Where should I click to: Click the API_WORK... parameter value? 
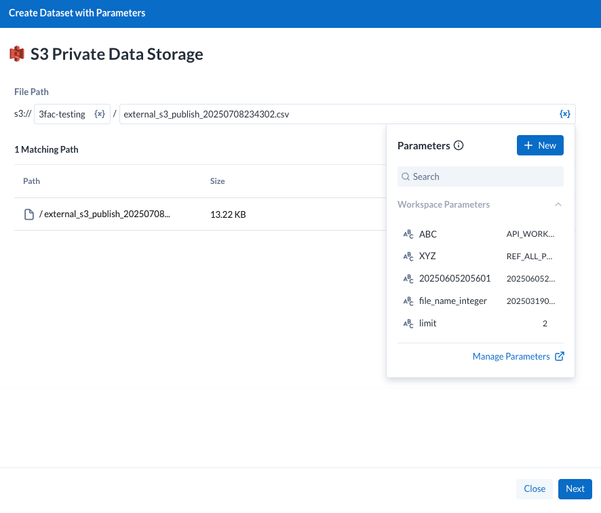[530, 234]
